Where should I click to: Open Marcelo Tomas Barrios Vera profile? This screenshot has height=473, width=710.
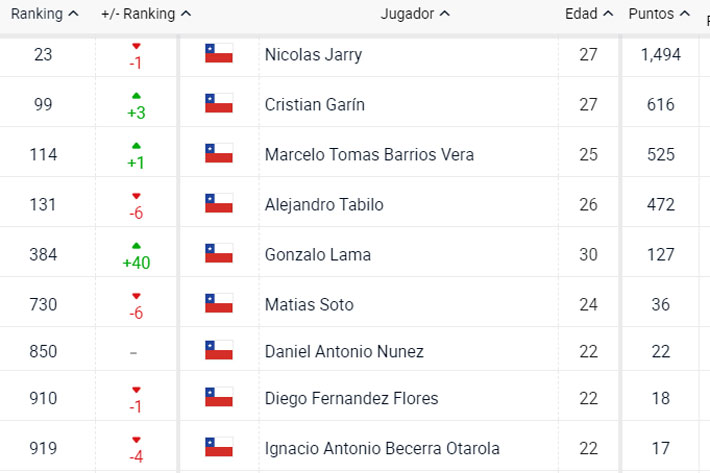coord(369,155)
